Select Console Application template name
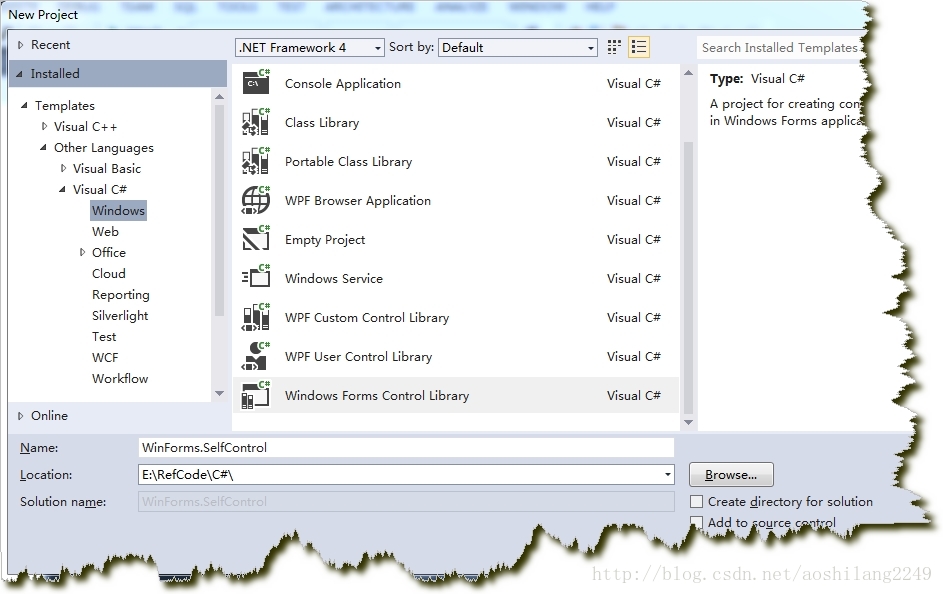The image size is (943, 594). pyautogui.click(x=343, y=84)
